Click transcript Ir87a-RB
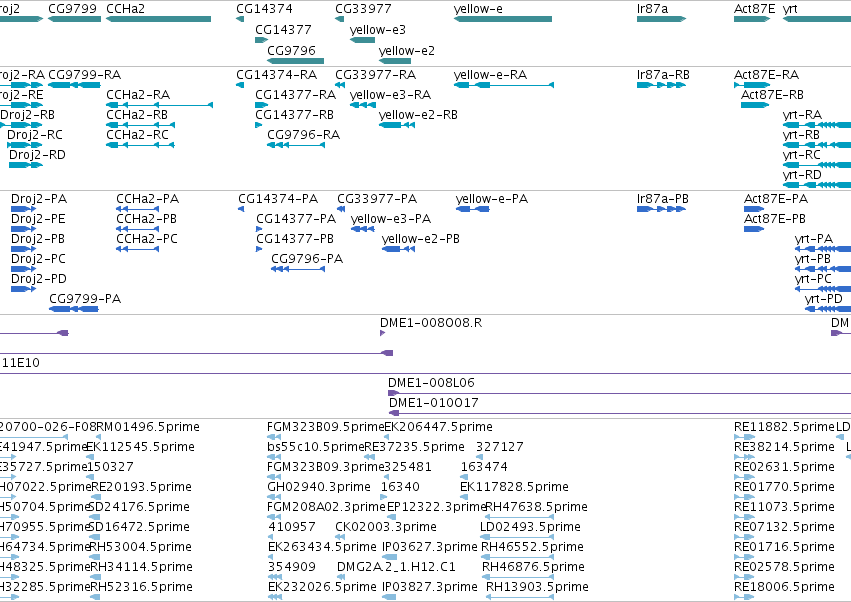 click(x=663, y=74)
